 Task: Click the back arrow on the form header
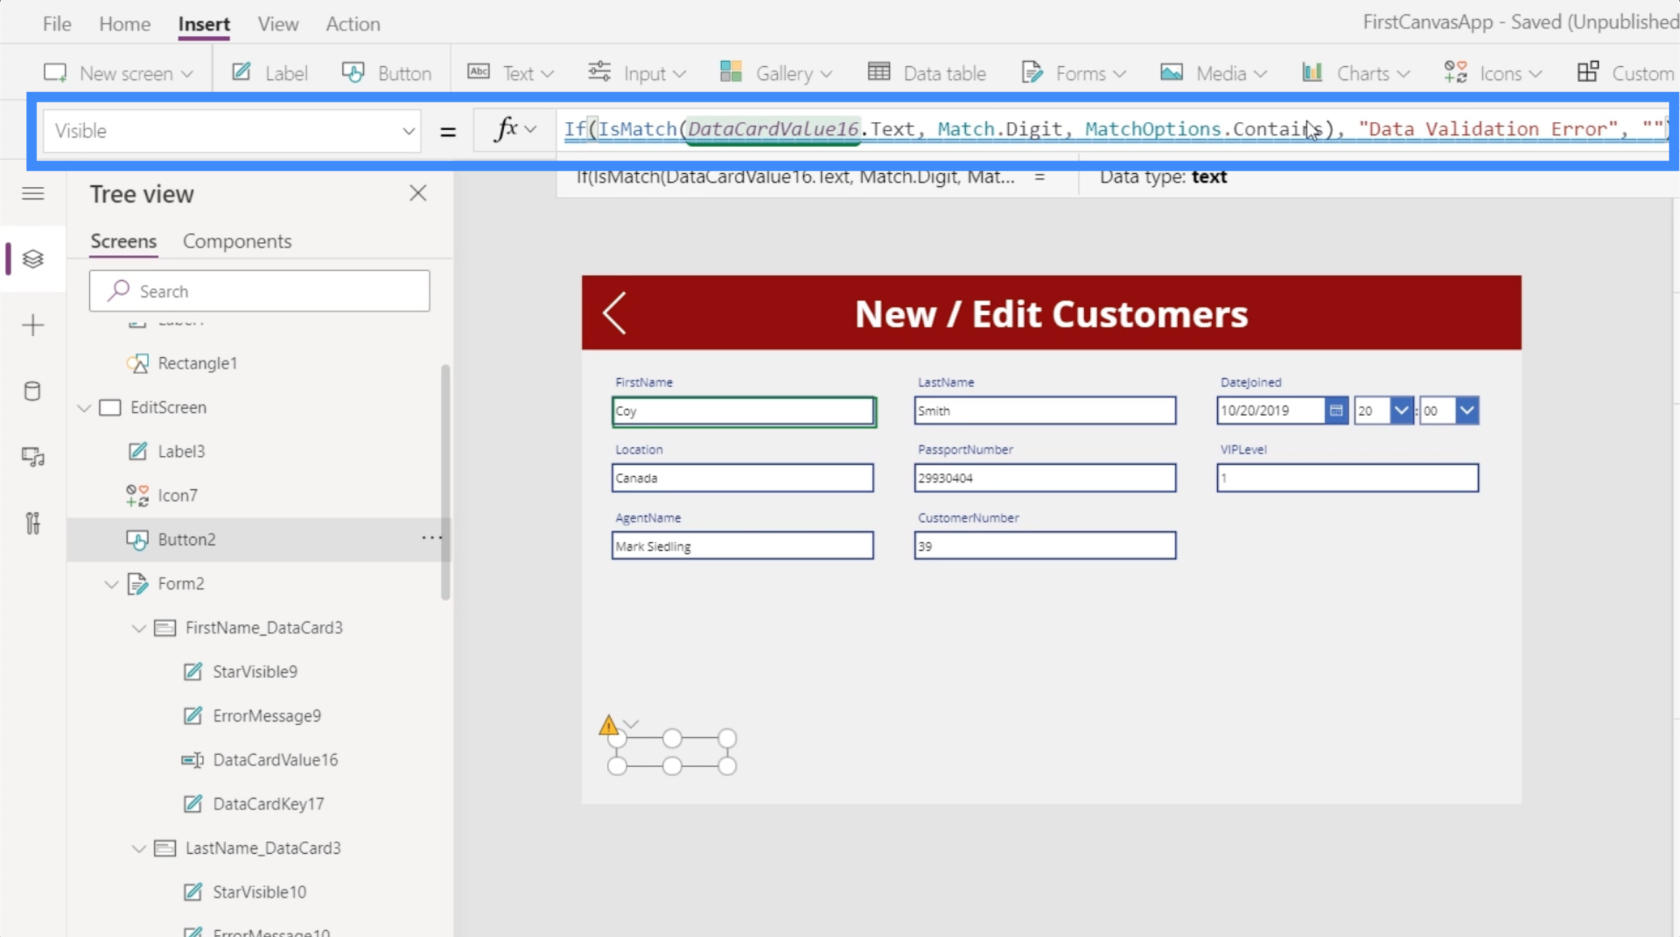coord(614,313)
